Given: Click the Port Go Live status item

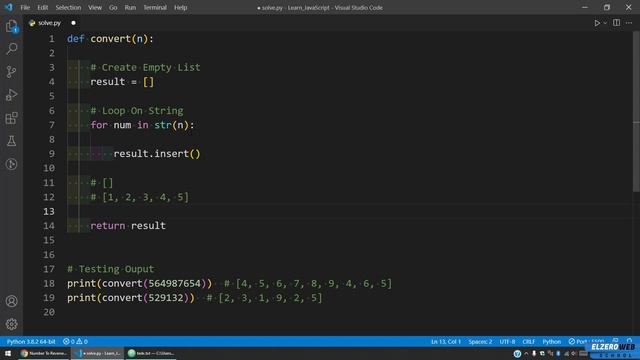Looking at the screenshot, I should (x=586, y=342).
